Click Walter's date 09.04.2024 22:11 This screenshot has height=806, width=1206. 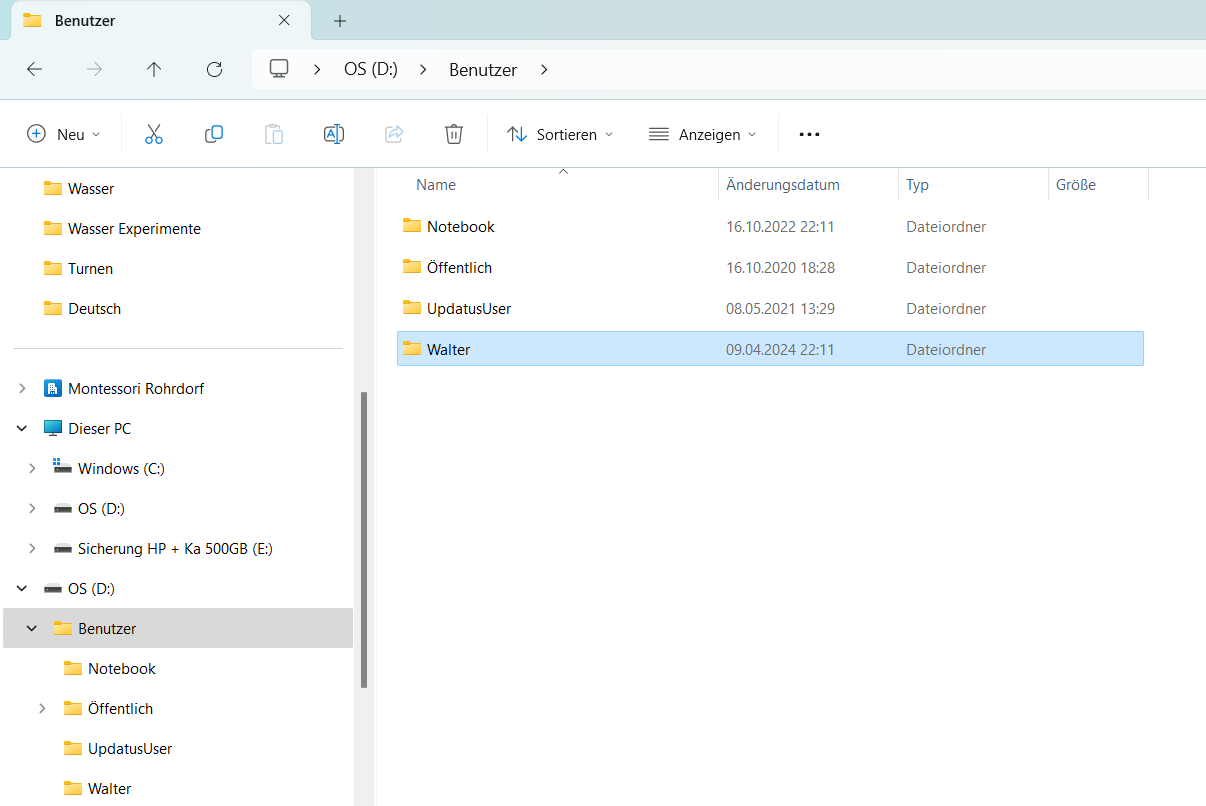(x=780, y=350)
